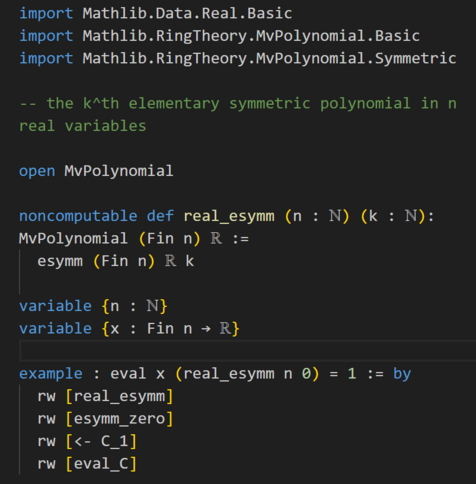Viewport: 476px width, 484px height.
Task: Click the Mathlib.Data.Real.Basic import path
Action: pos(187,13)
